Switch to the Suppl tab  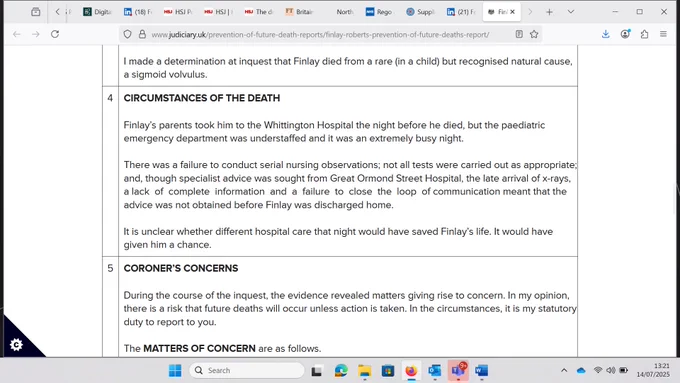[420, 12]
